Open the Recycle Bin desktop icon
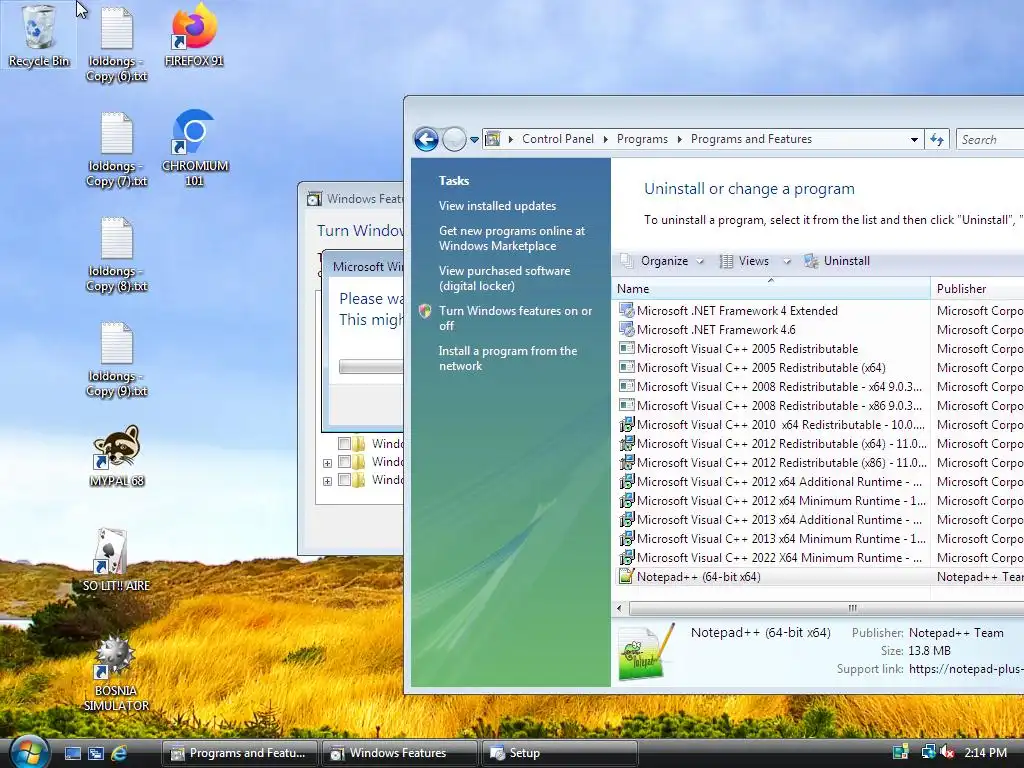Viewport: 1024px width, 768px height. (39, 36)
